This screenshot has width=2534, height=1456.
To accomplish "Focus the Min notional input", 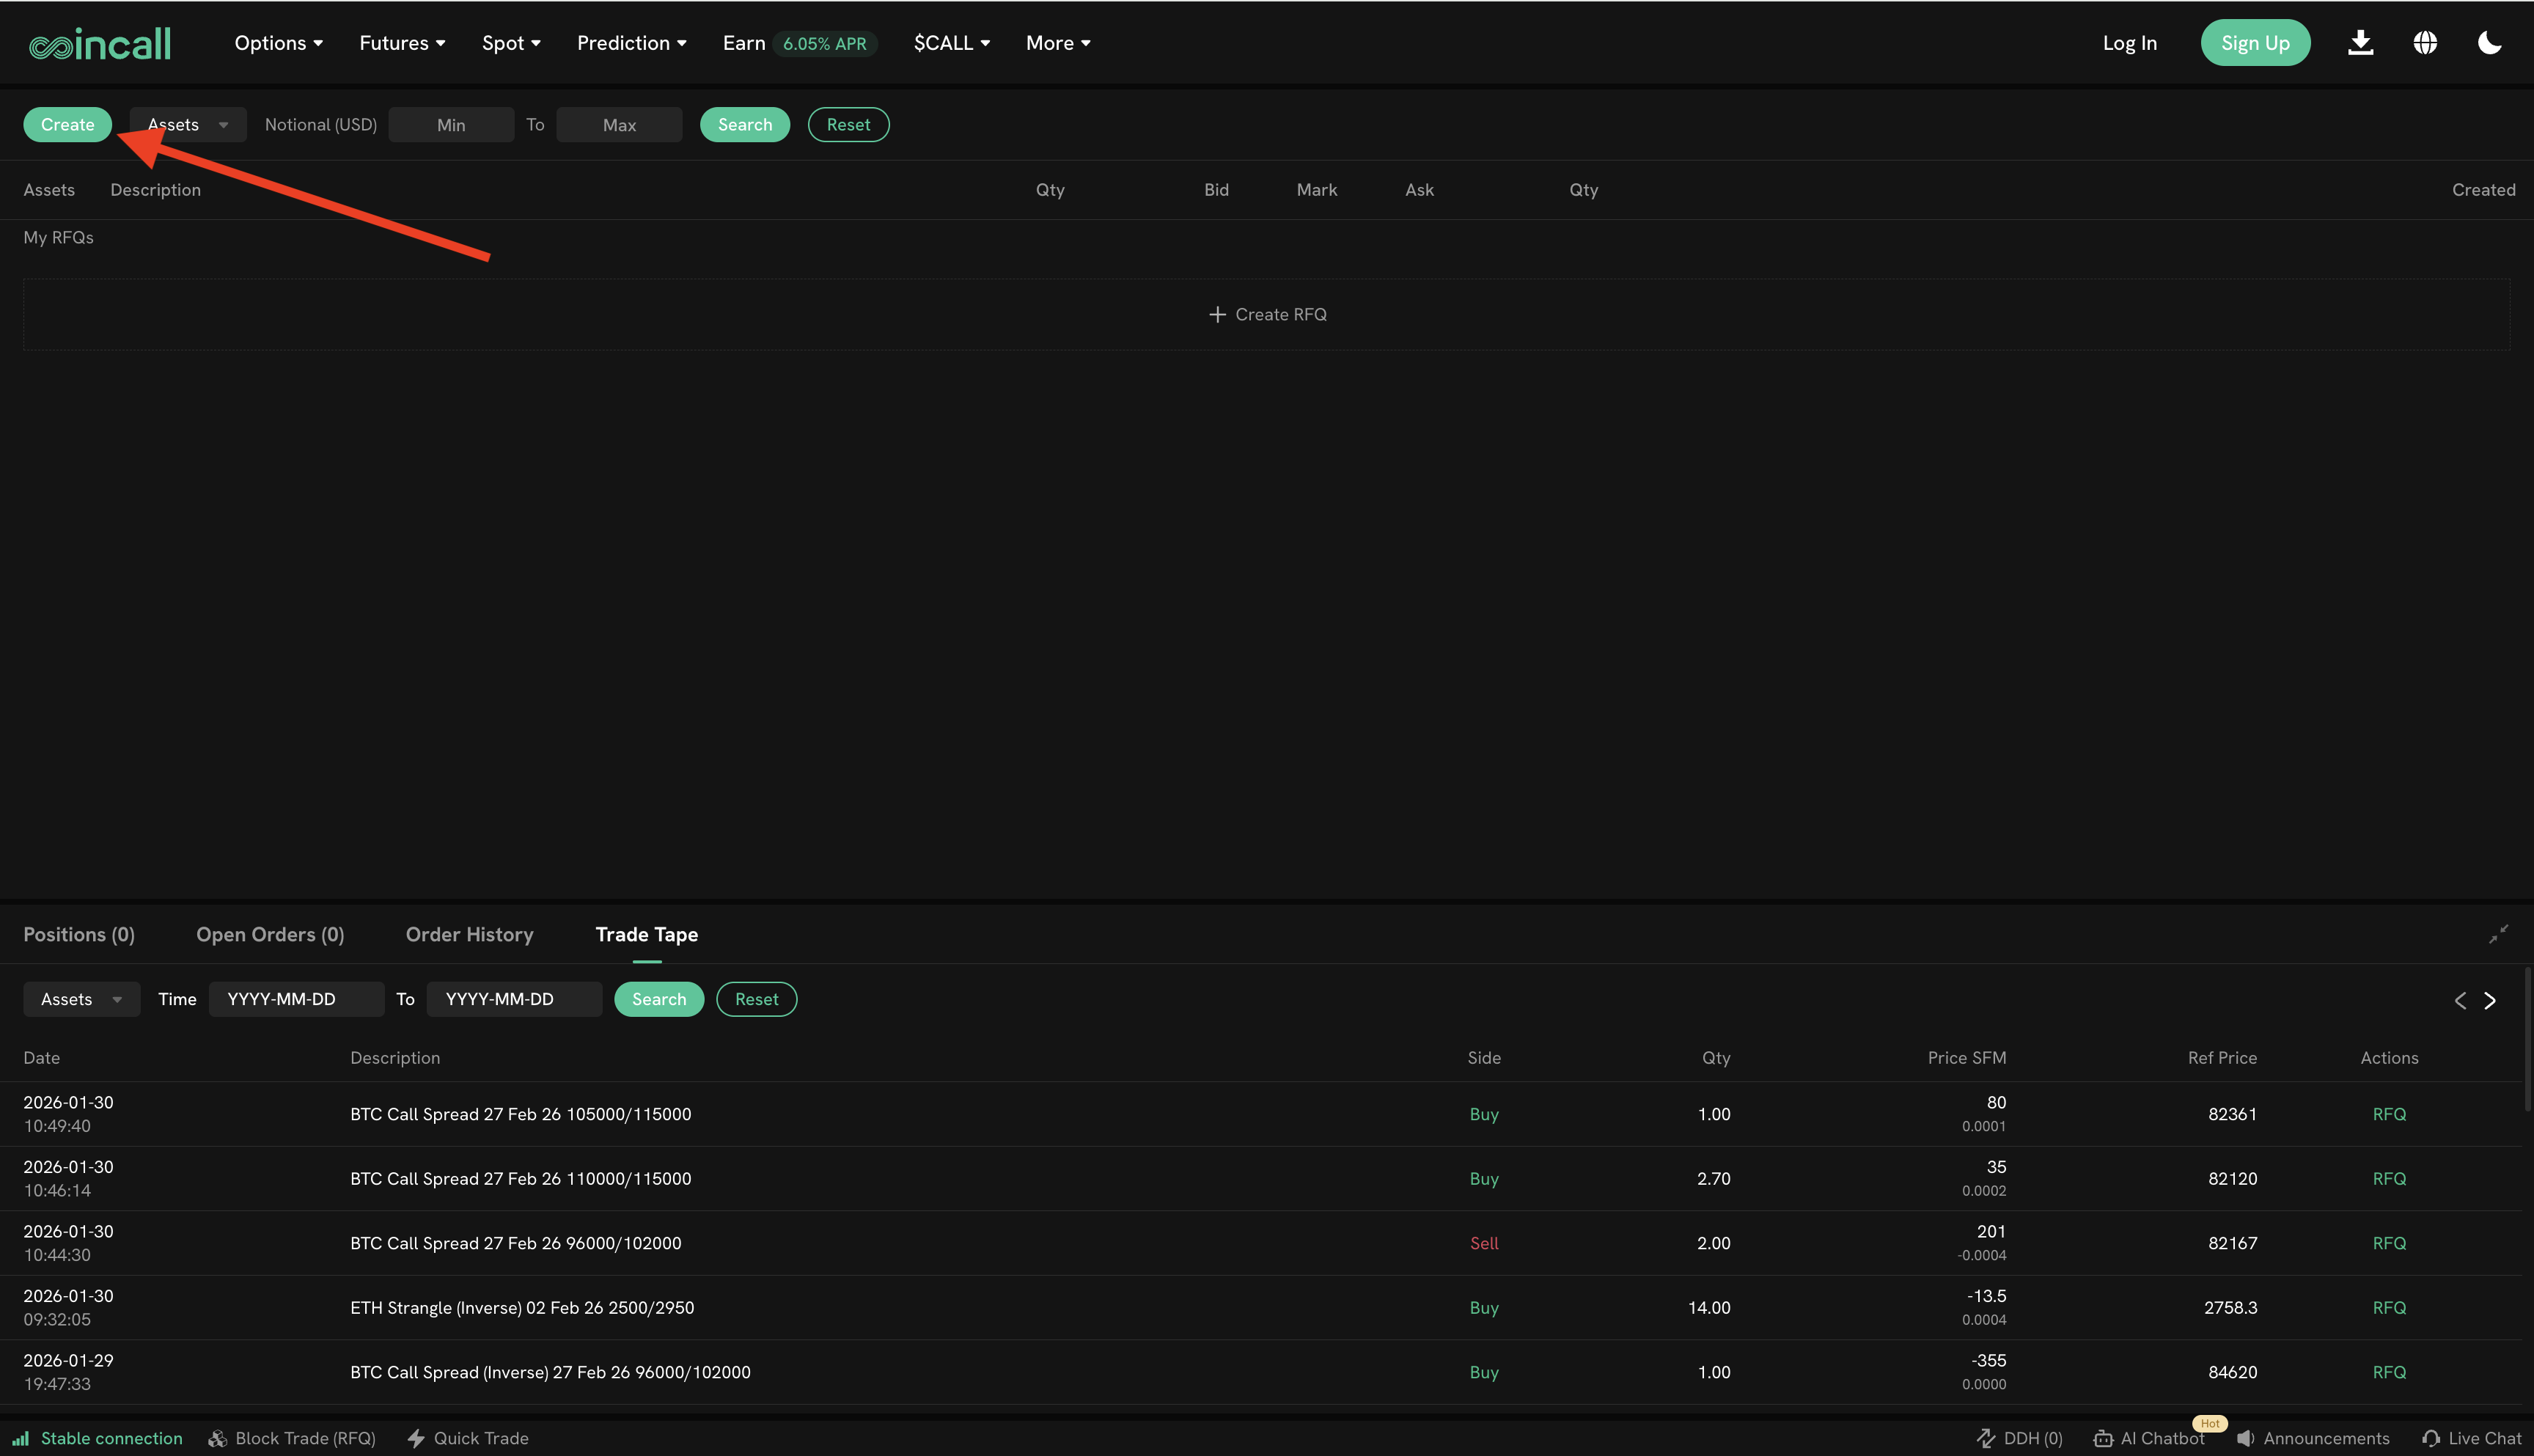I will pyautogui.click(x=451, y=125).
